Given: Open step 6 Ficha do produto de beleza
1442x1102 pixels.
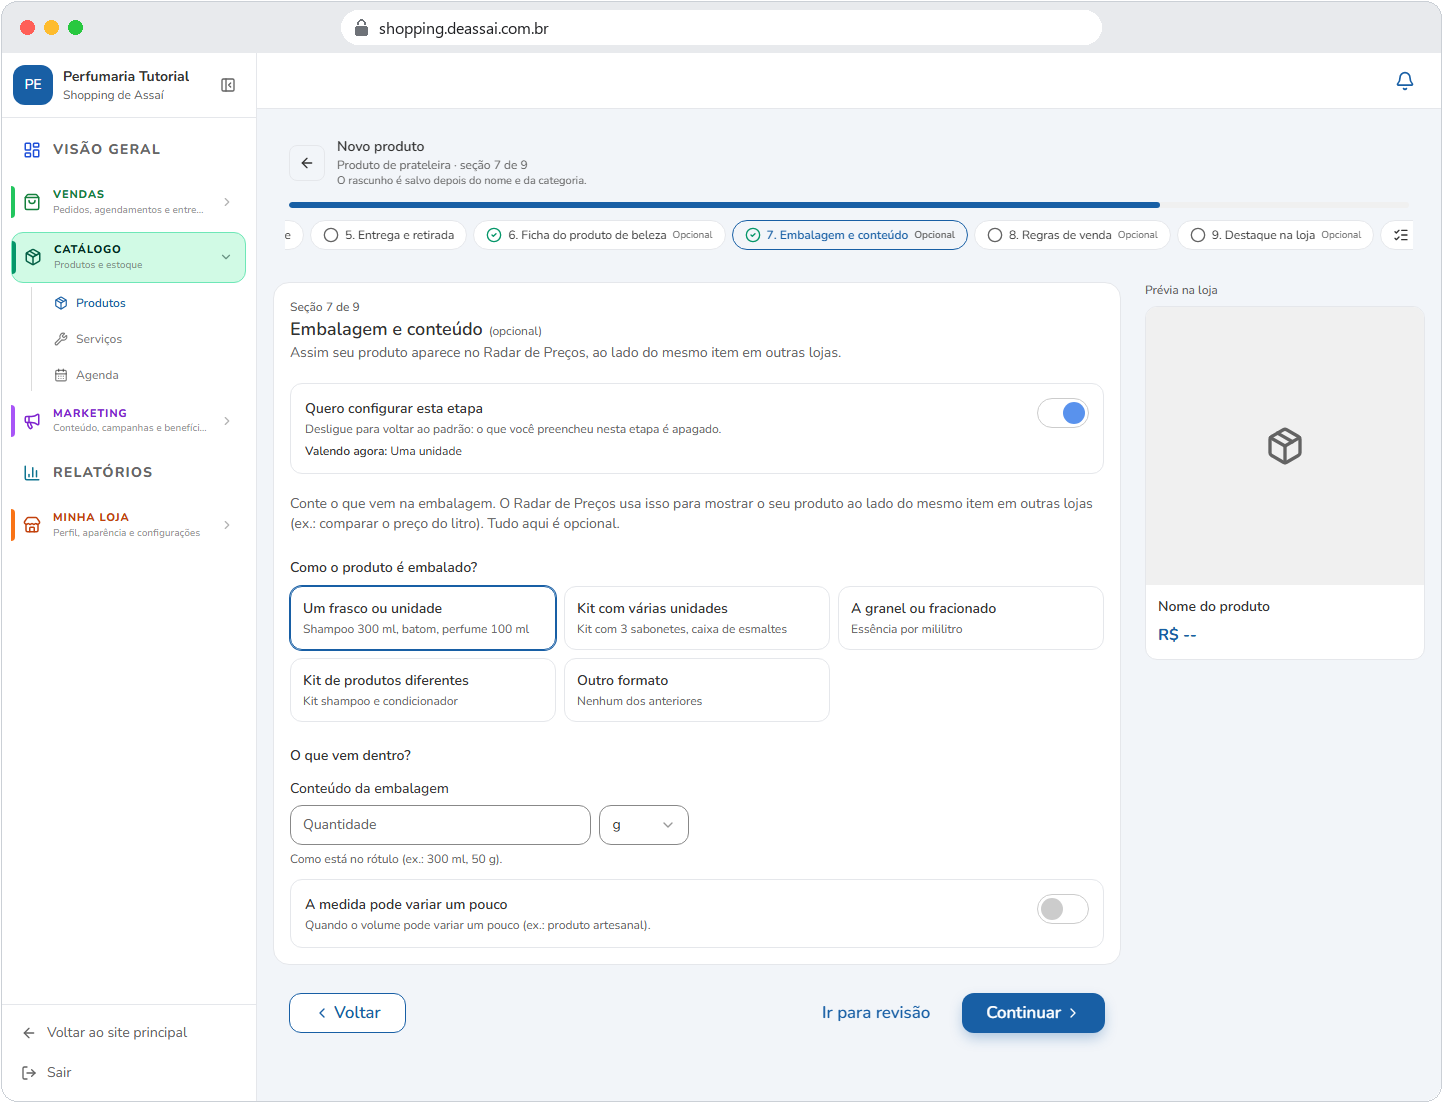Looking at the screenshot, I should [599, 235].
